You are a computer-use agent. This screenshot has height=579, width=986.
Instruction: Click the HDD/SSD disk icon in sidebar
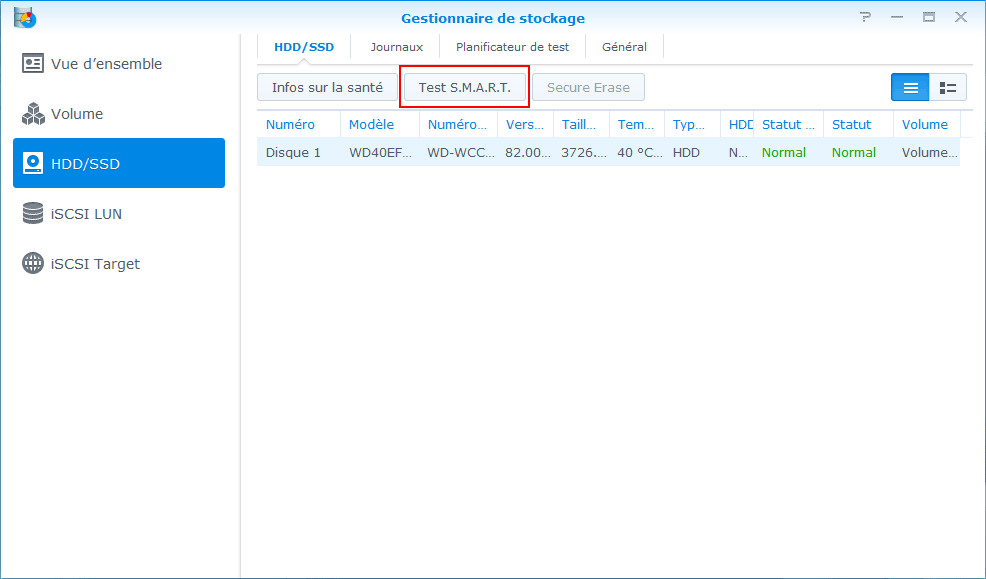[x=33, y=164]
